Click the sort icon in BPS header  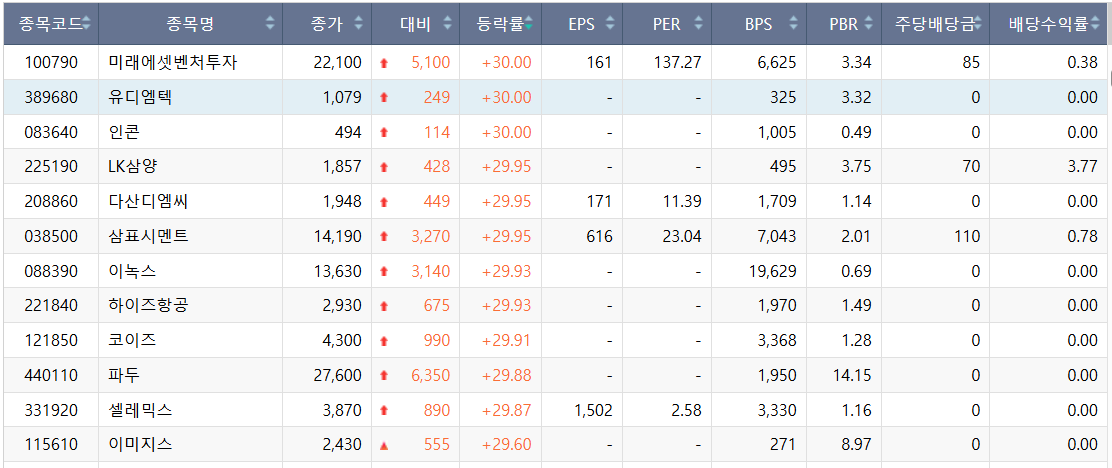tap(793, 24)
